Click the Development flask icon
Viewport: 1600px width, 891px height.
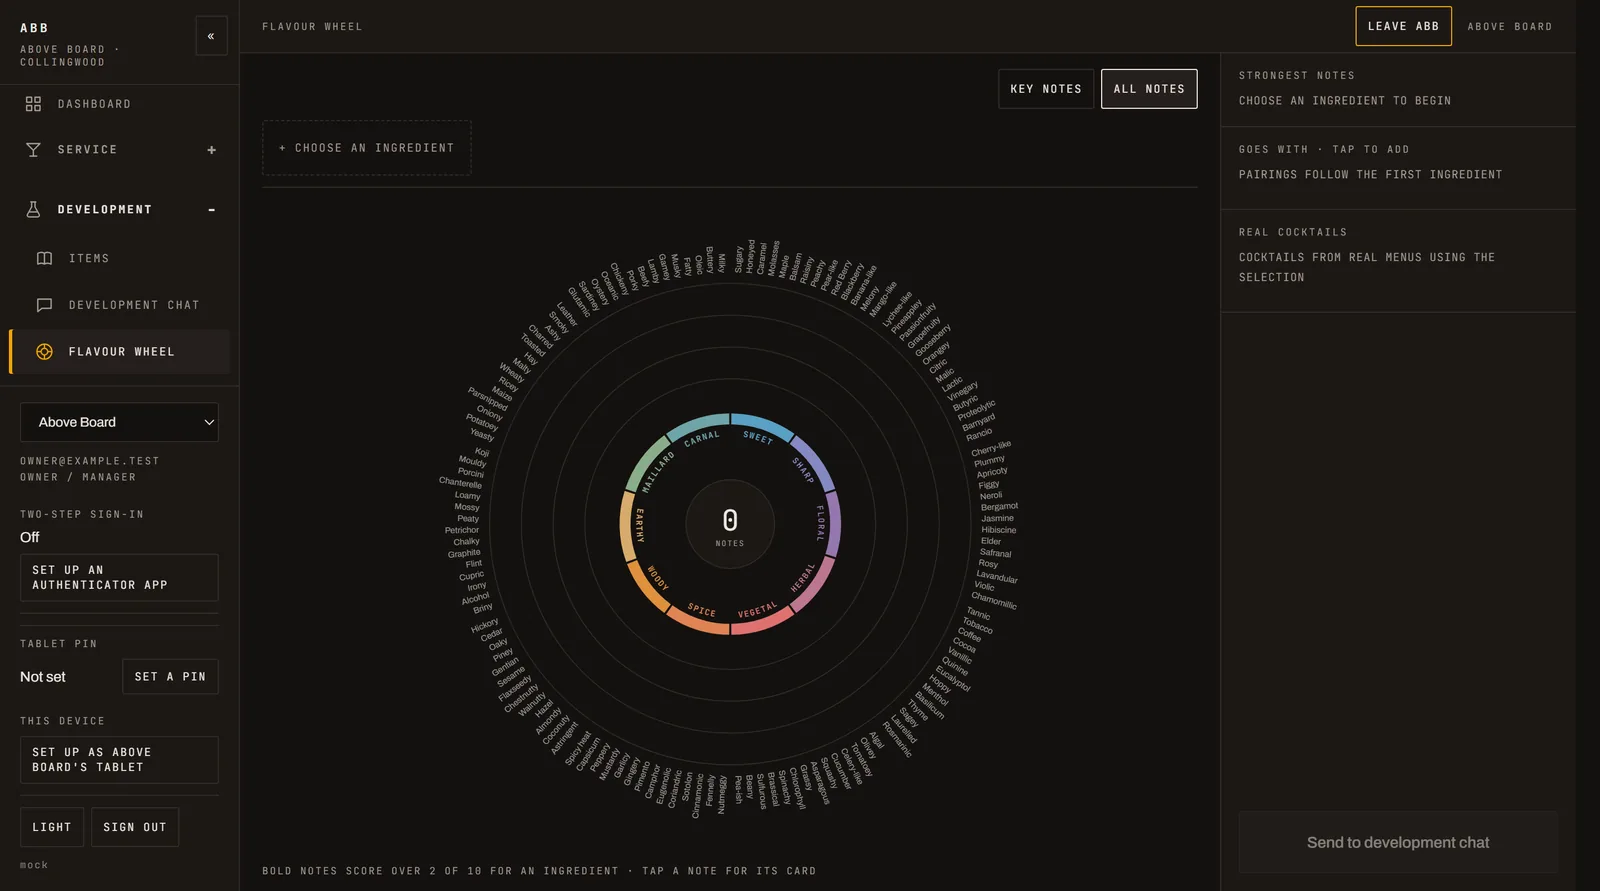click(x=33, y=210)
